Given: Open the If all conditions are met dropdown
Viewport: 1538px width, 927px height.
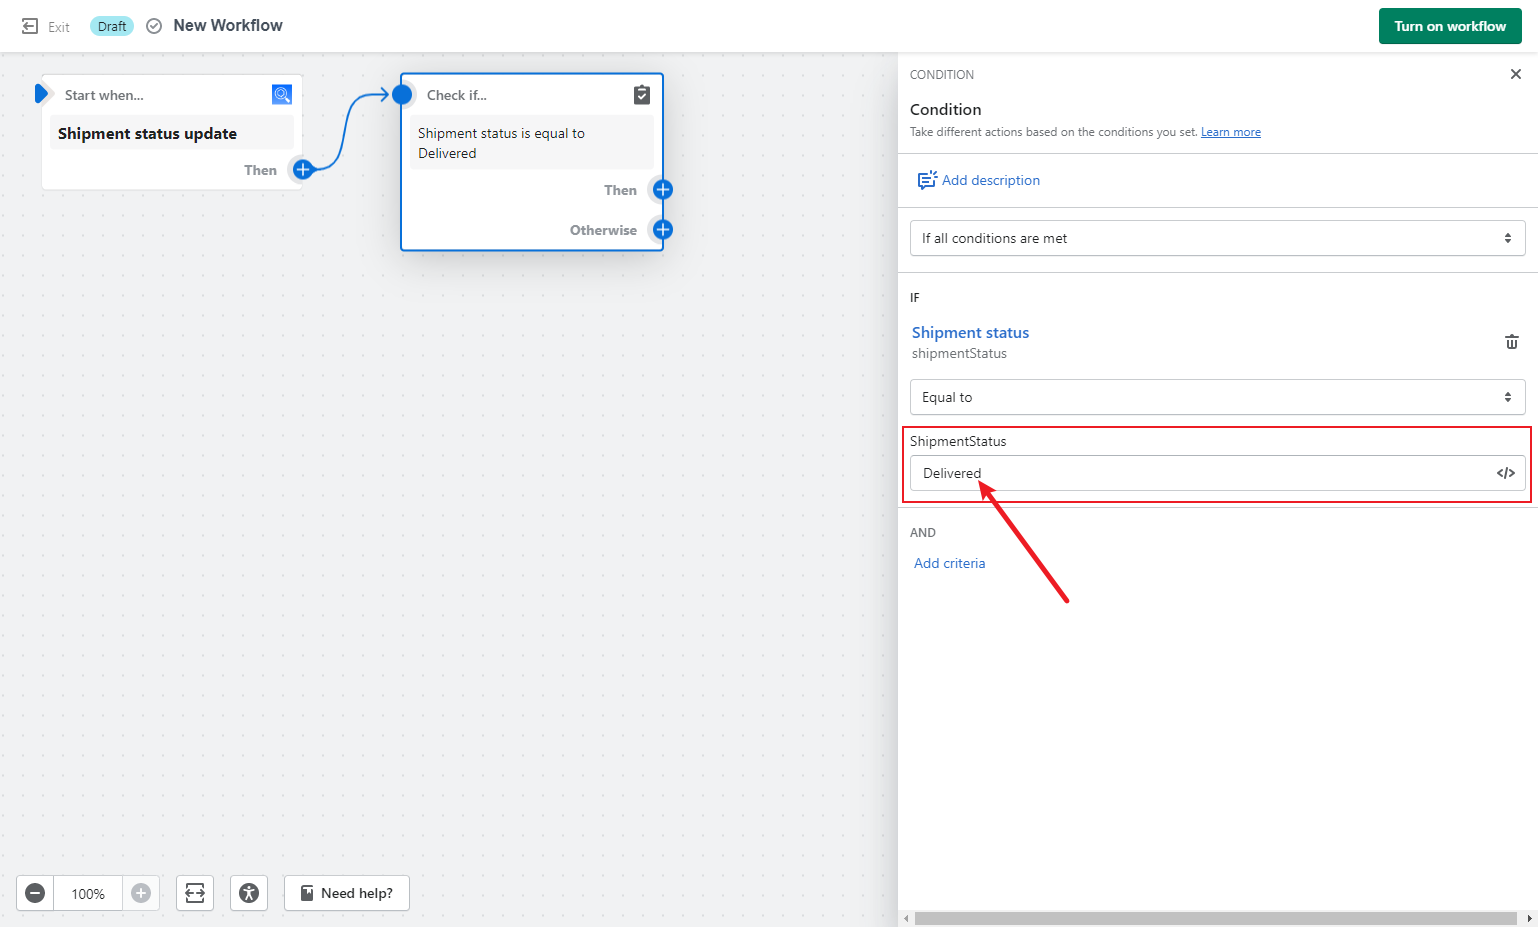Looking at the screenshot, I should 1217,238.
